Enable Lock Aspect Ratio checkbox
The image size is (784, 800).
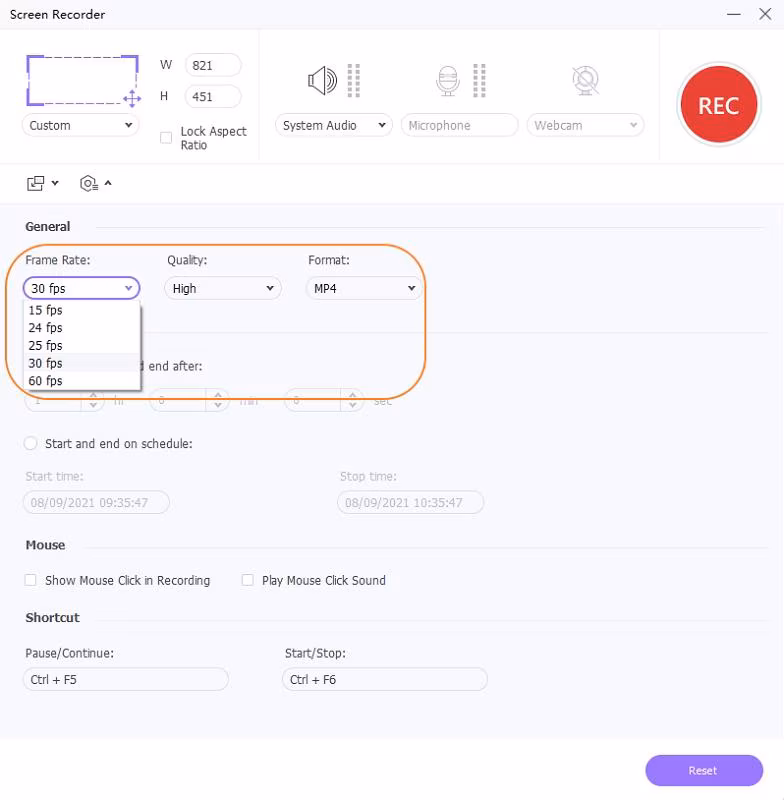[x=166, y=138]
